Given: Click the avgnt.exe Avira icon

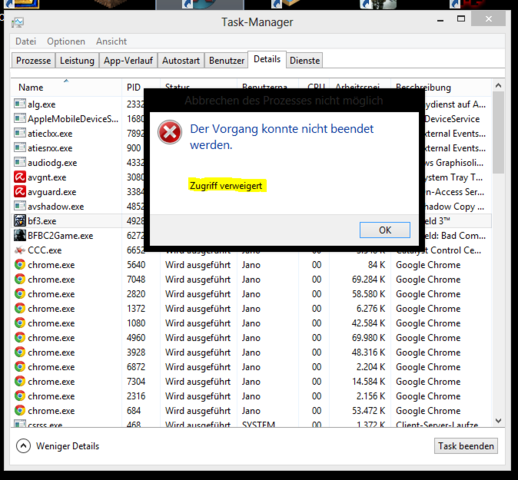Looking at the screenshot, I should [20, 177].
